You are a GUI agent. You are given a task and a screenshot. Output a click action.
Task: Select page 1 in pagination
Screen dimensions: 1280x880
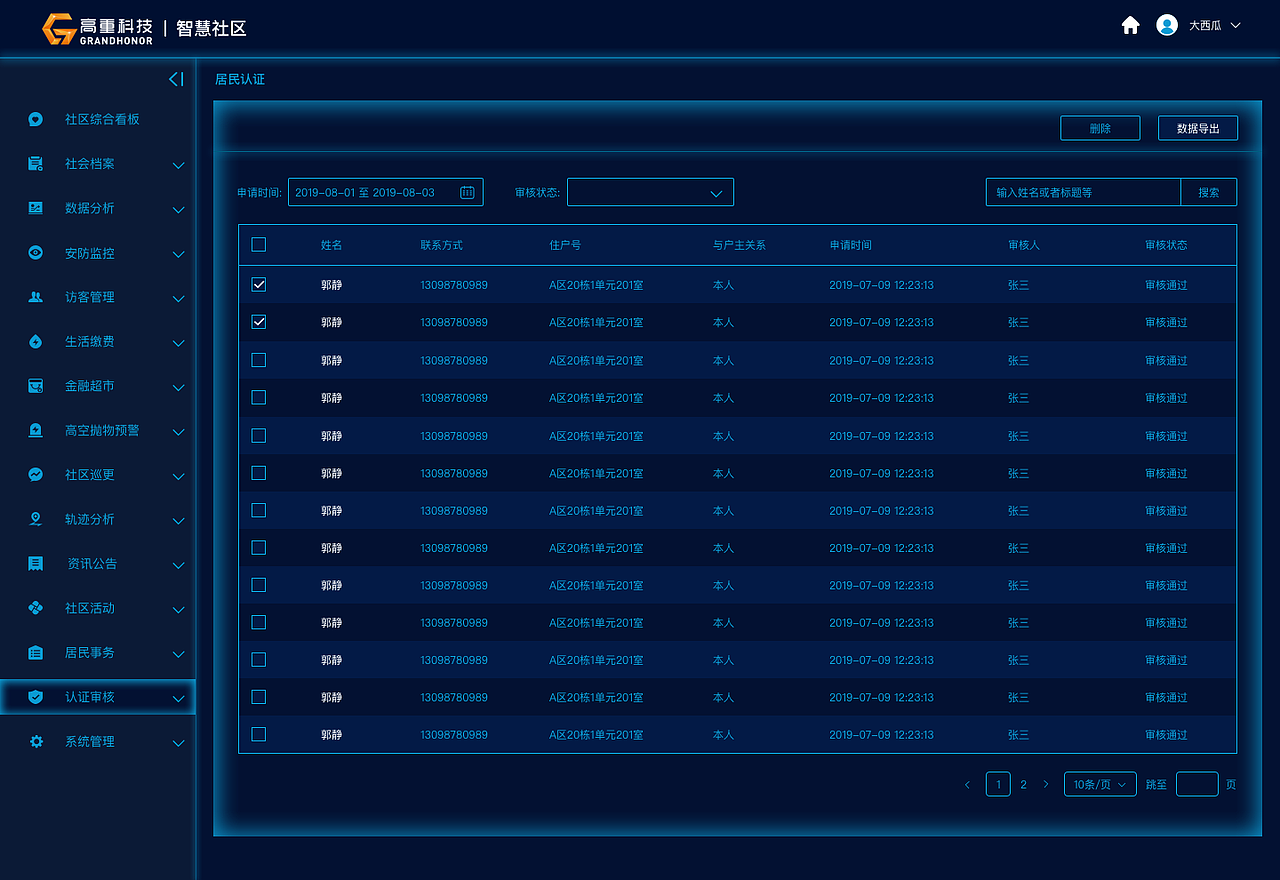[998, 785]
